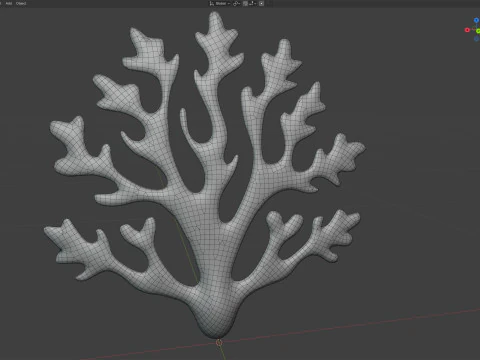This screenshot has height=360, width=480.
Task: Click the object origin circle below coral base
Action: pos(219,342)
